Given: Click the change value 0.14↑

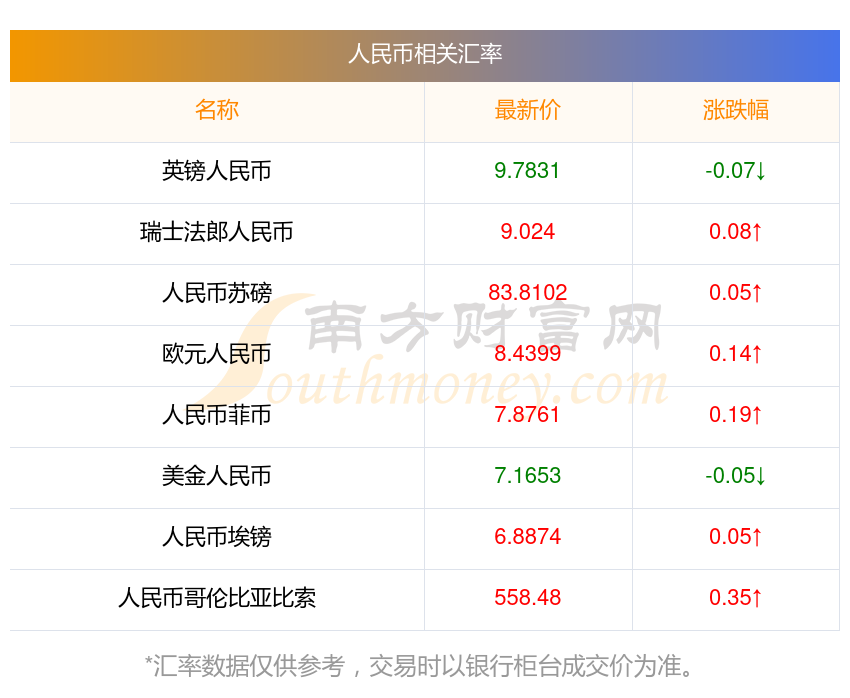Looking at the screenshot, I should click(x=736, y=354).
